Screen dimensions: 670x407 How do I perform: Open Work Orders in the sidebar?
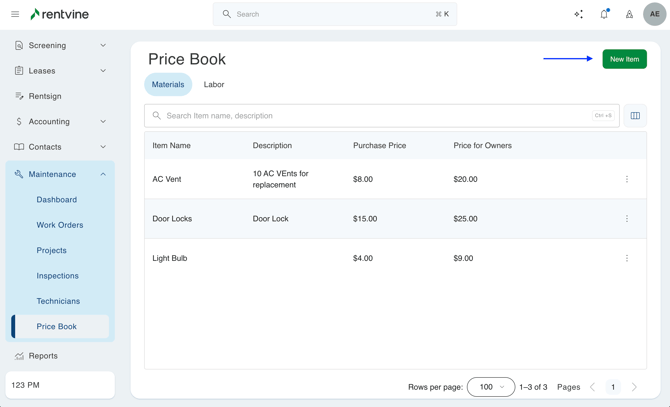60,225
